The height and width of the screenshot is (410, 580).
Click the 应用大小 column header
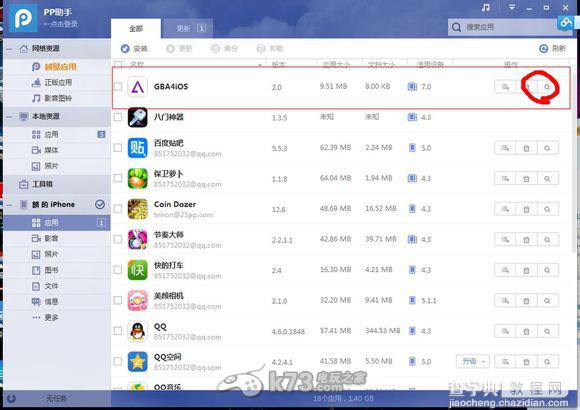point(336,65)
